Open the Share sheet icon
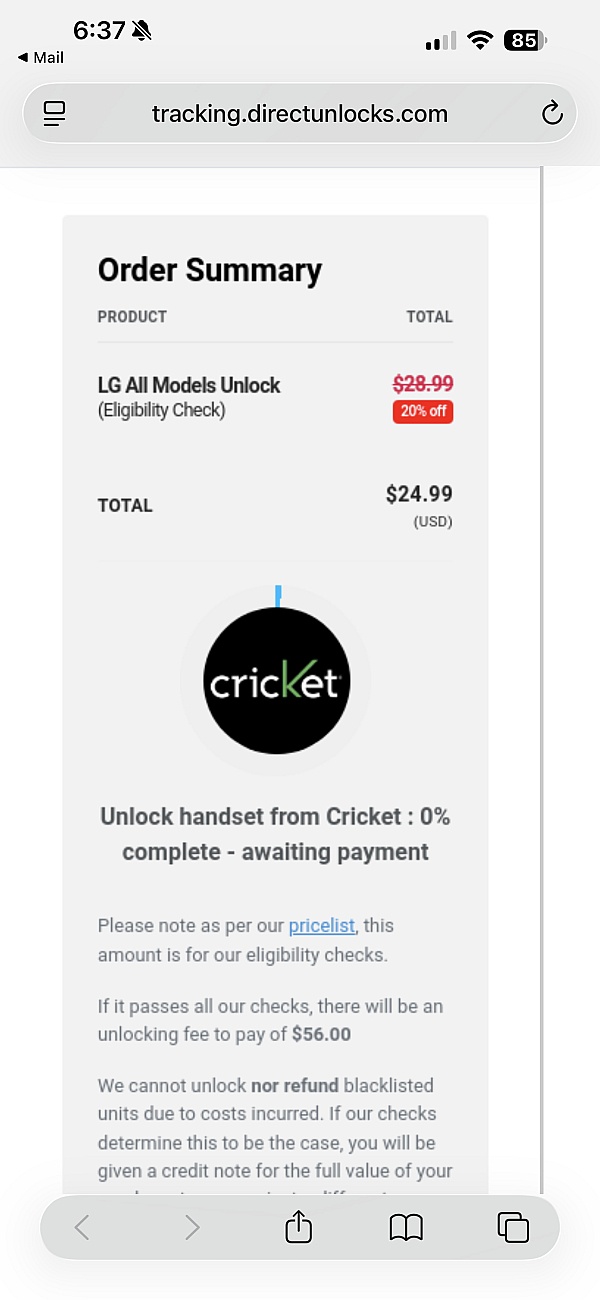This screenshot has height=1300, width=600. click(299, 1227)
